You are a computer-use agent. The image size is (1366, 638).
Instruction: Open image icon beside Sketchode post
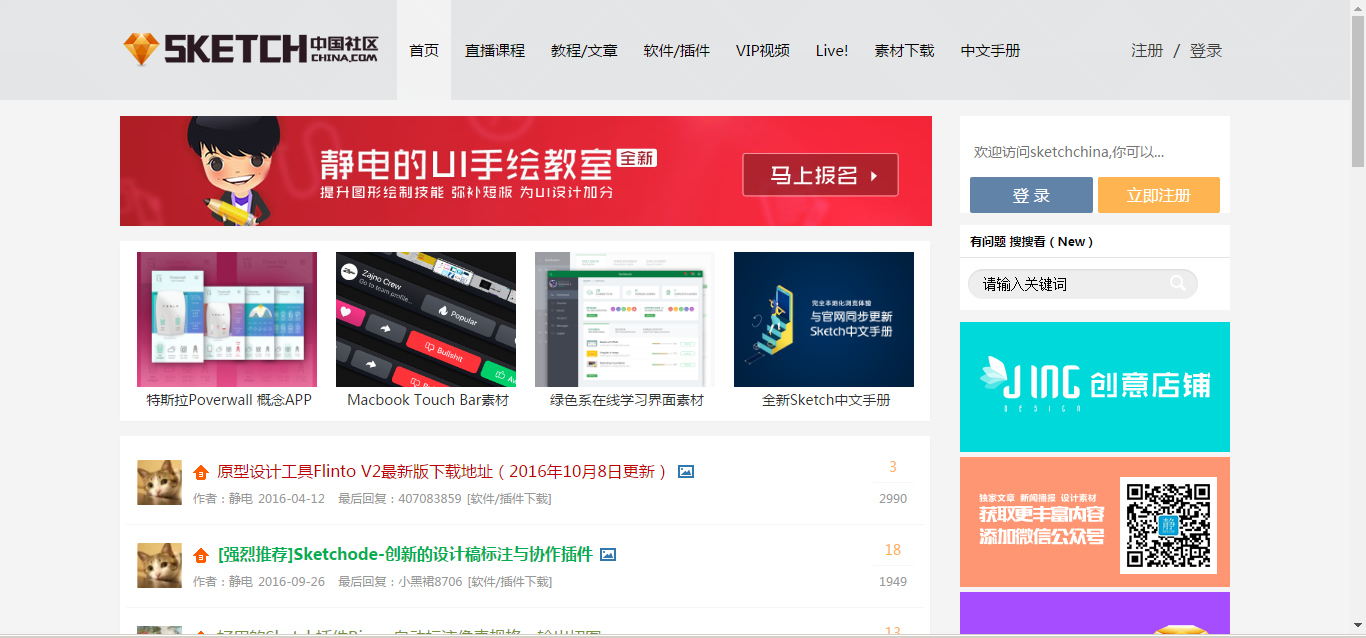(608, 554)
